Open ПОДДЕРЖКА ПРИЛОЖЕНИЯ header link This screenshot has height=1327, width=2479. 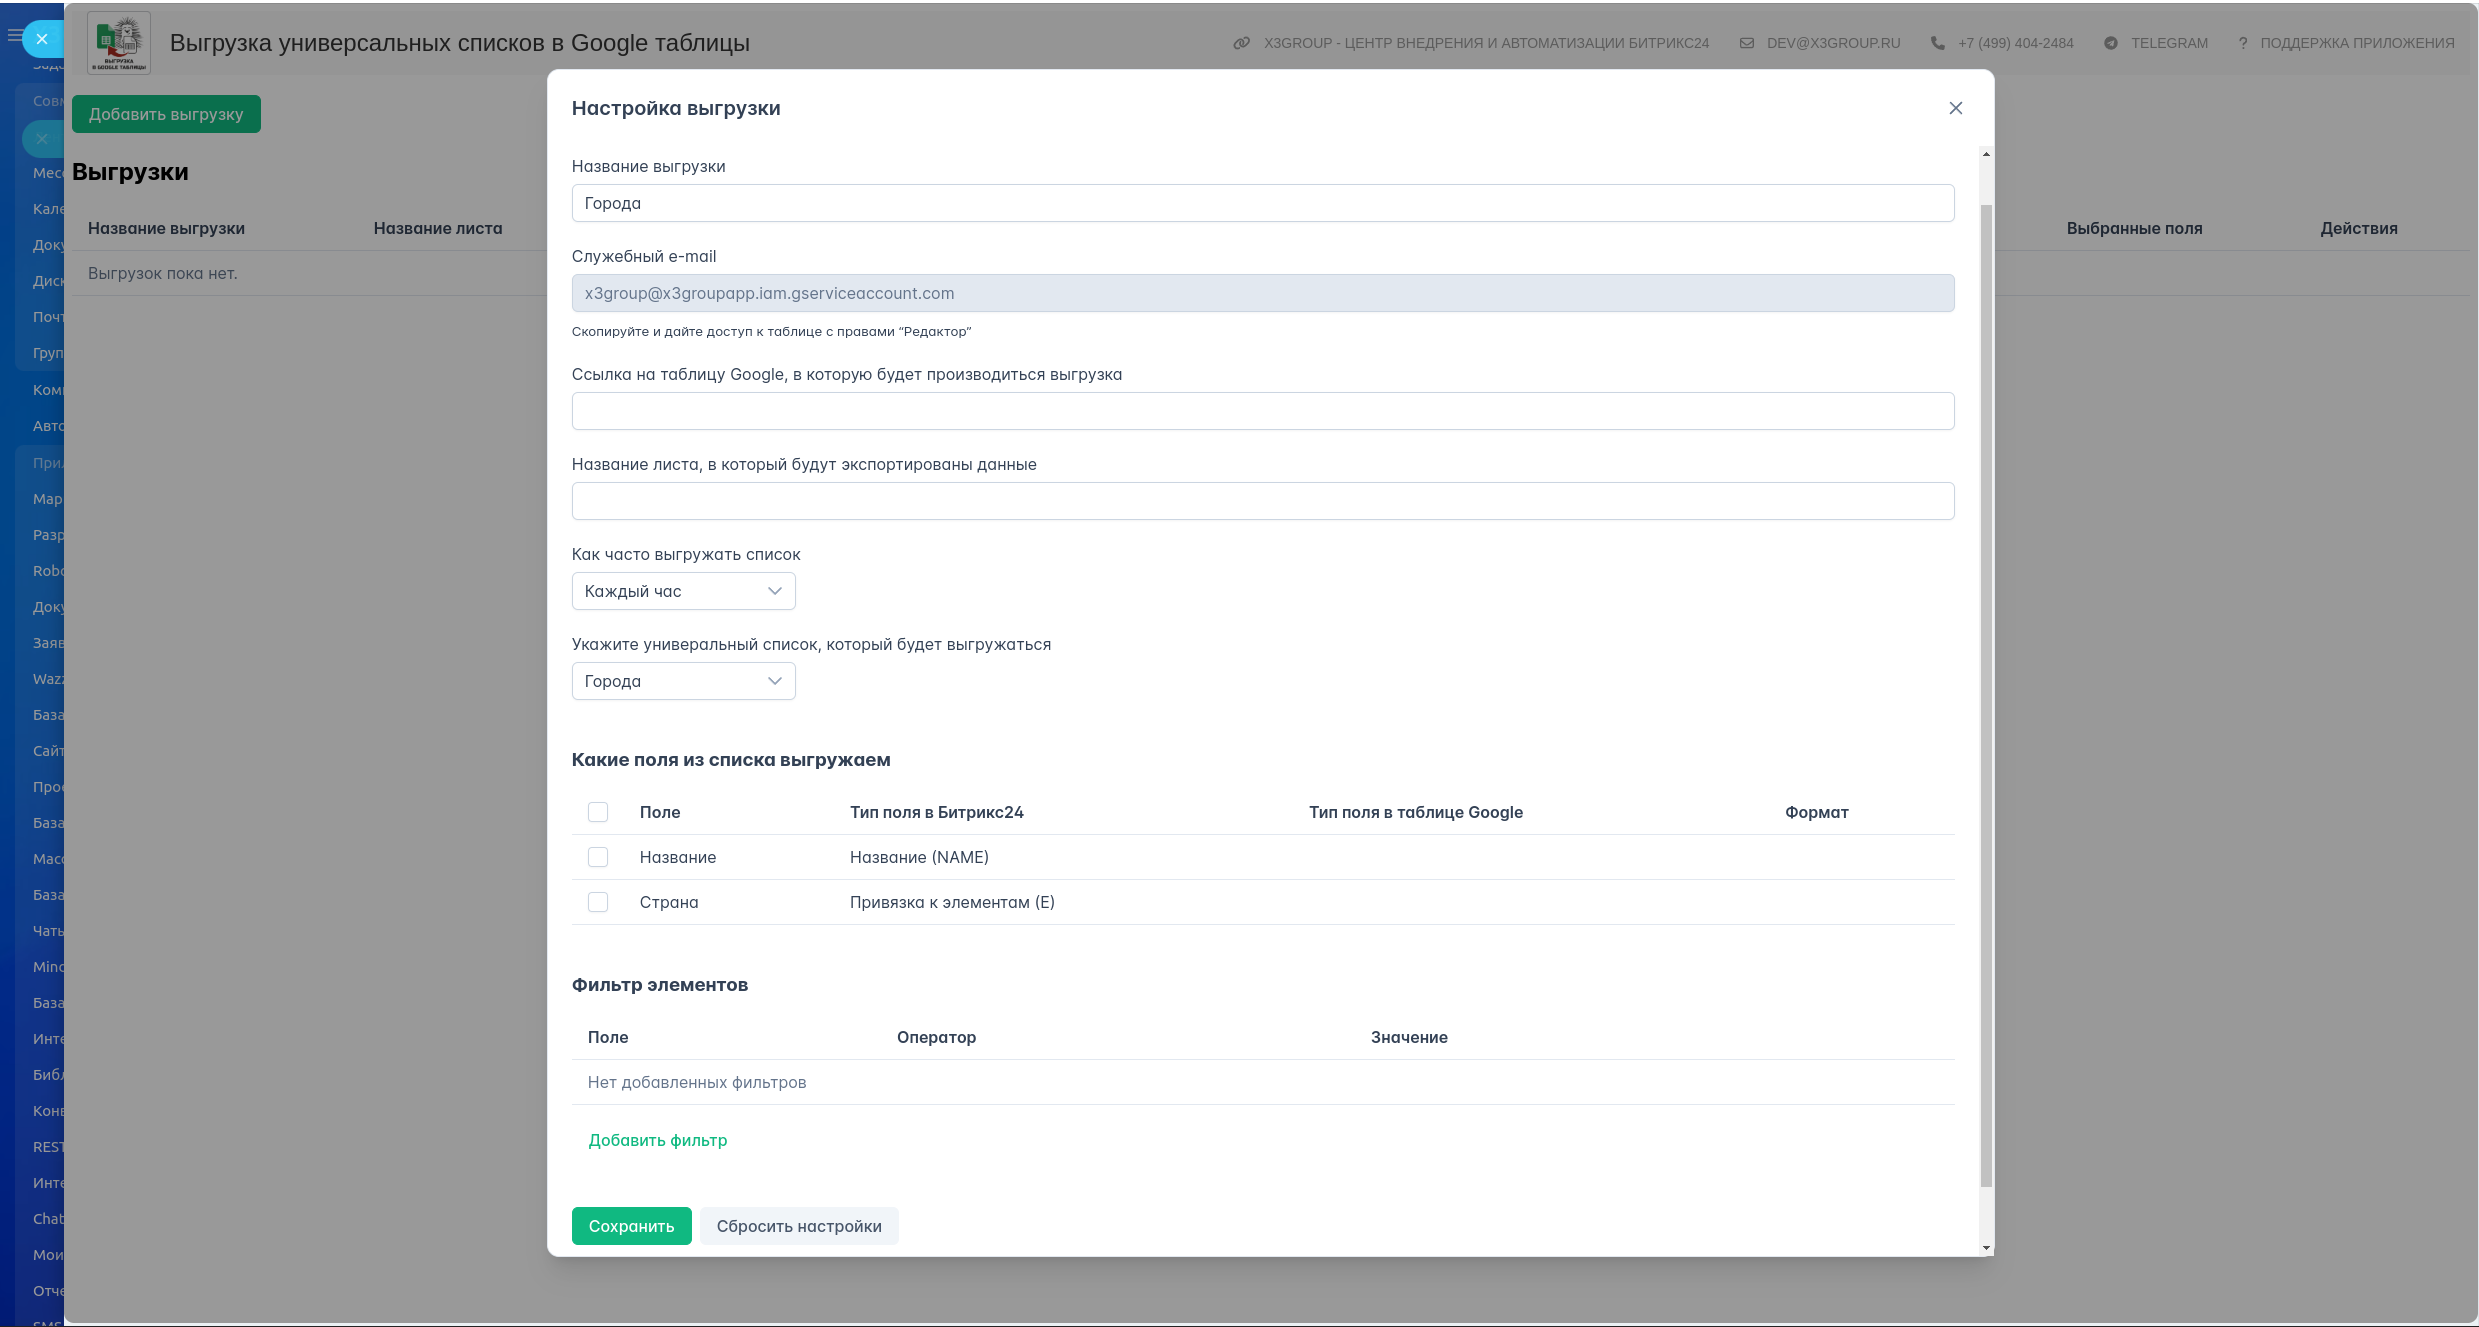[x=2356, y=43]
